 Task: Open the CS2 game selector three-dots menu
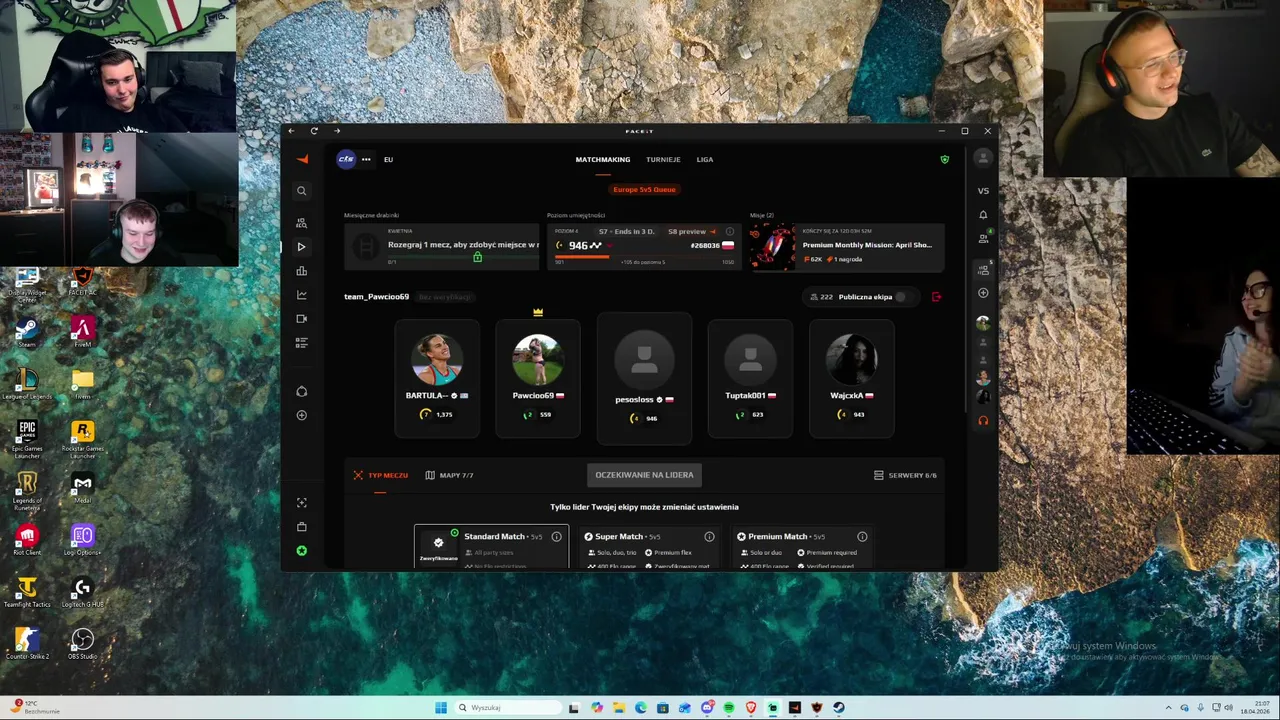(366, 159)
